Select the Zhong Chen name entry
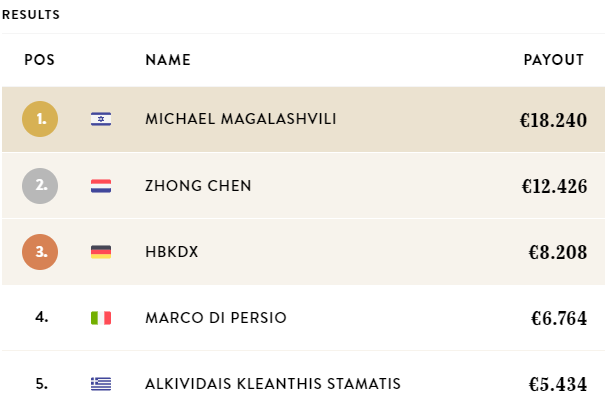605x407 pixels. point(198,186)
